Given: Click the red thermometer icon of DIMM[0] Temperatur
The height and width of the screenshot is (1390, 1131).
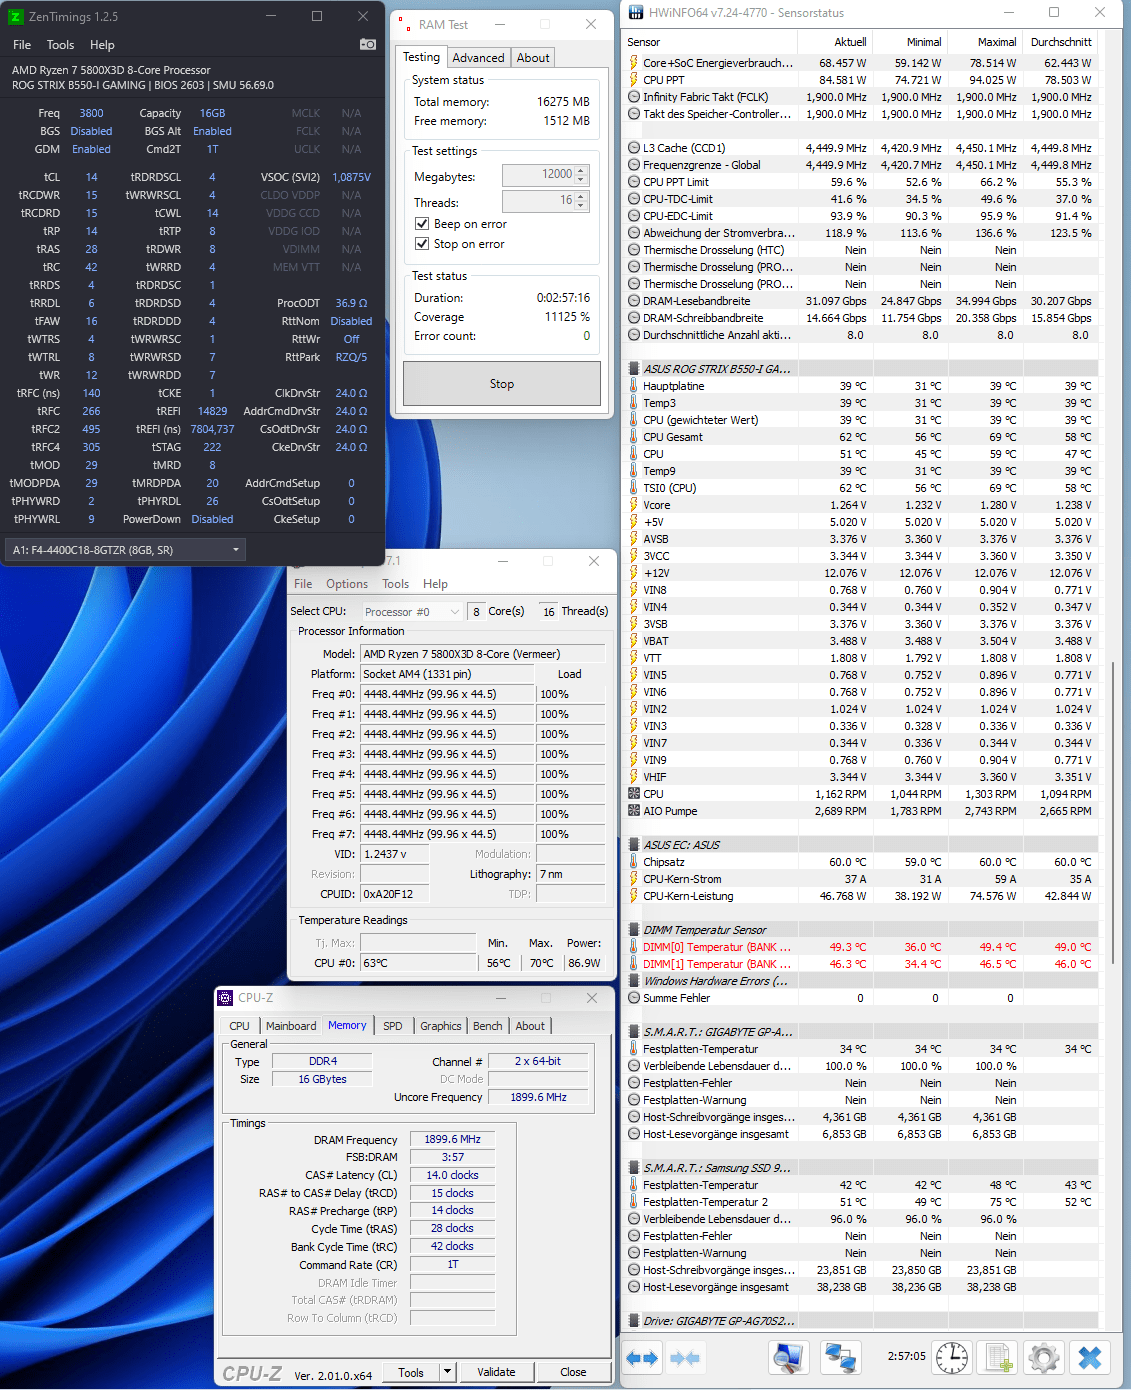Looking at the screenshot, I should [x=634, y=947].
